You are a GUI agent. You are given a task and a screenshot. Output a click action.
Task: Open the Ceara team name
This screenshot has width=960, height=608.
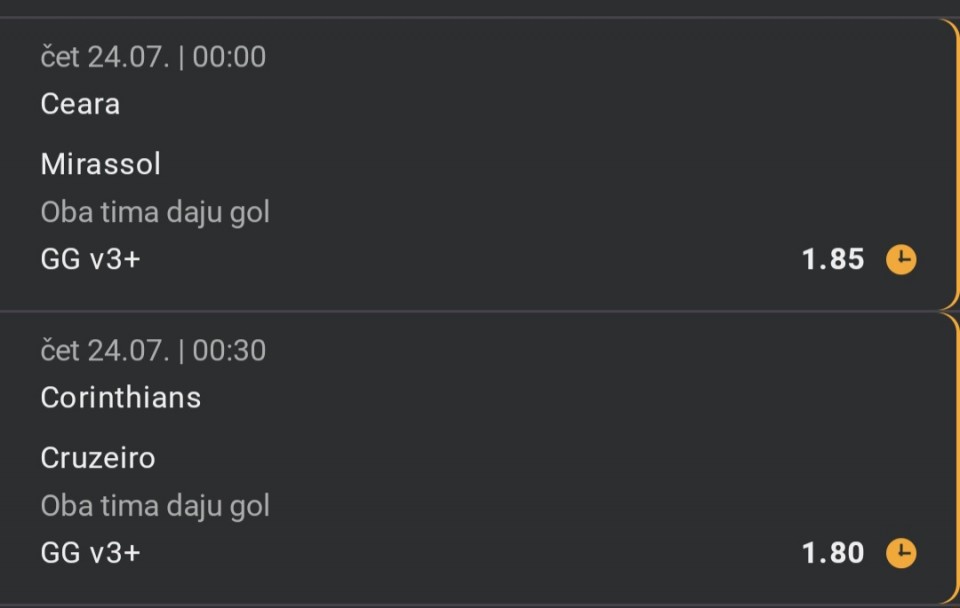(80, 104)
